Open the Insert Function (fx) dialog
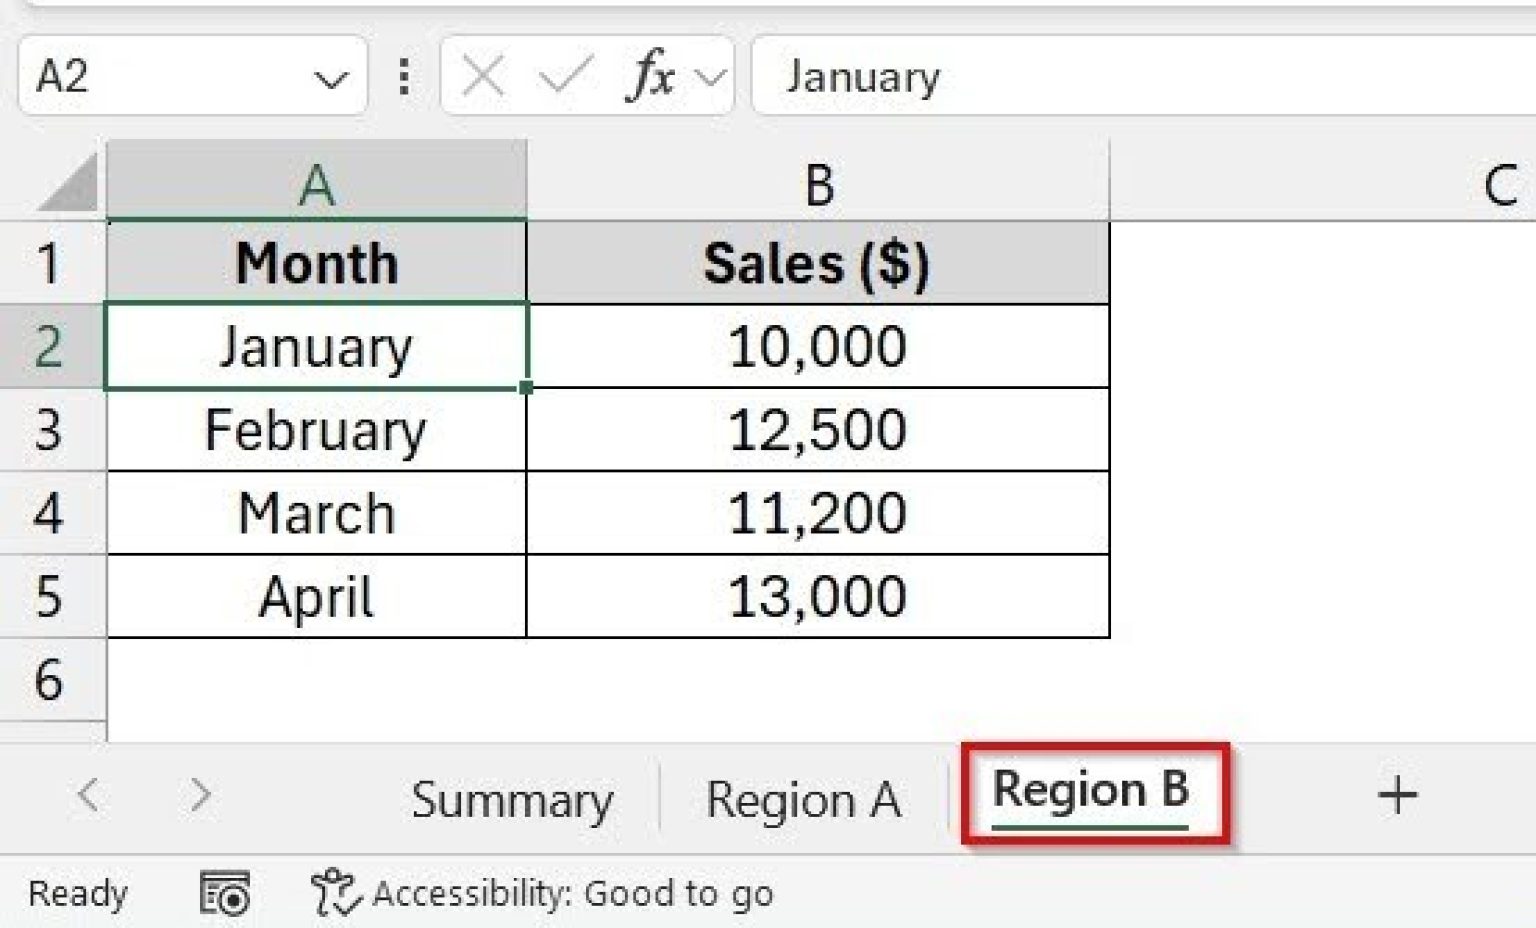Image resolution: width=1536 pixels, height=928 pixels. [650, 73]
